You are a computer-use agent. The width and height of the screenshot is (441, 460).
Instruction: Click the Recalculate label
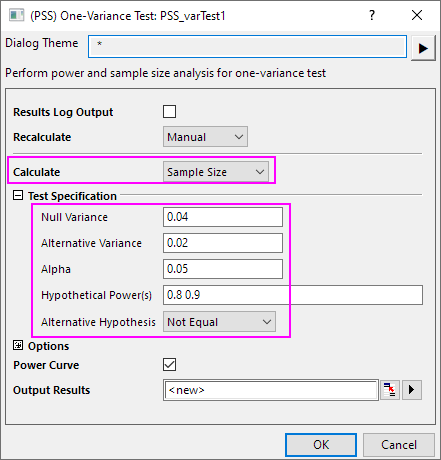pos(42,137)
